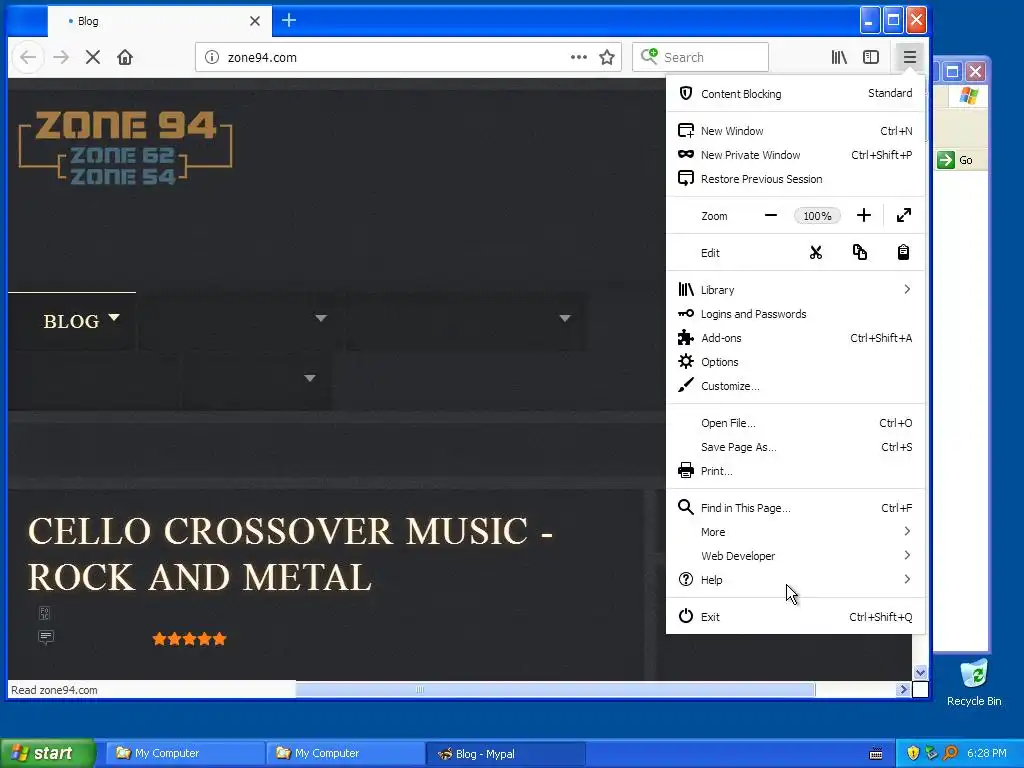Open Cello Crossover Music article heading
The height and width of the screenshot is (768, 1024).
coord(290,554)
